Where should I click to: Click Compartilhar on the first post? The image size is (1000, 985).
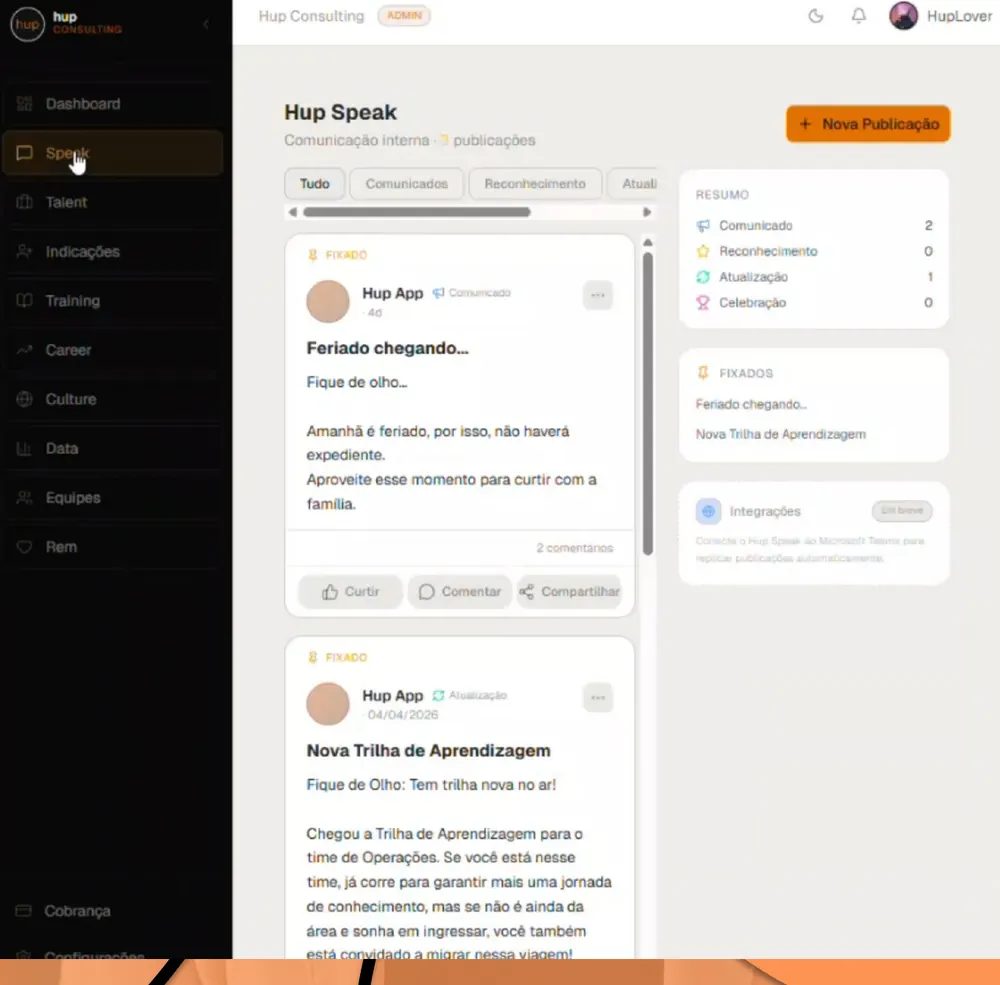click(x=570, y=592)
